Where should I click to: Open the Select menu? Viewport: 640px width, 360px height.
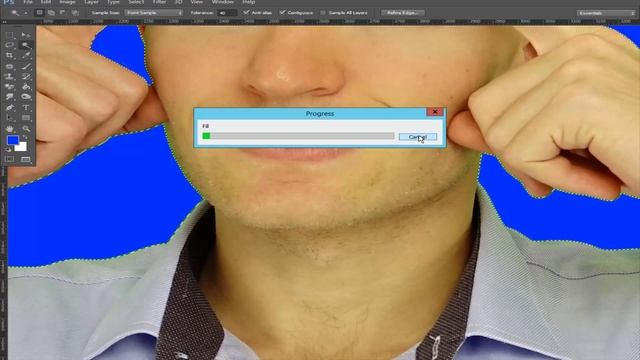[x=136, y=2]
